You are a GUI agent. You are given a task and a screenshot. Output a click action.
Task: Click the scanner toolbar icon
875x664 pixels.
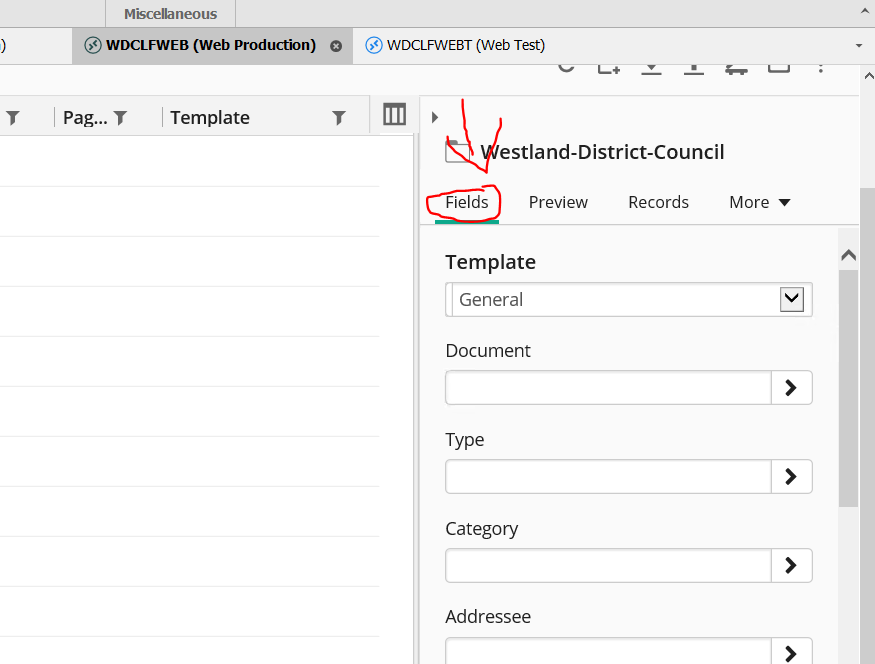click(736, 69)
